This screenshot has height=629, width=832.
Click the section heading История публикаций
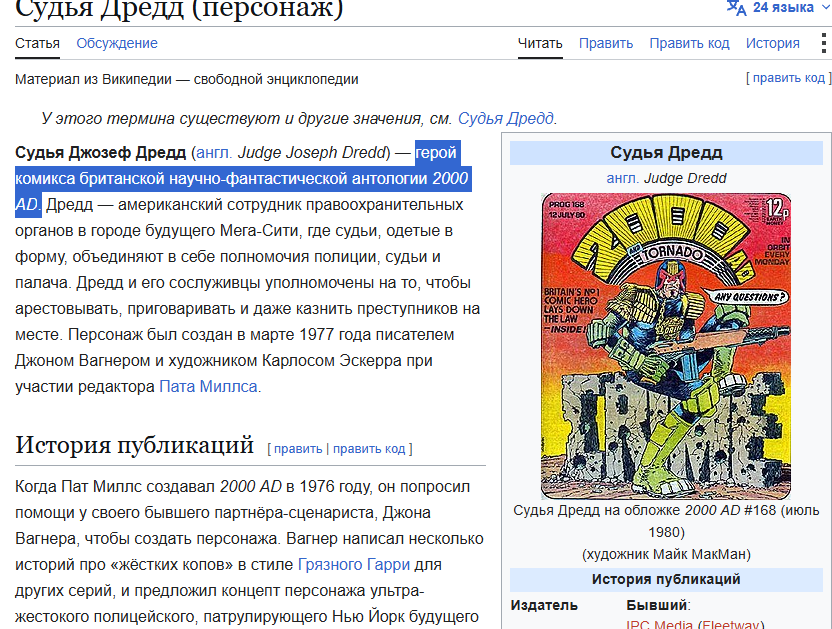click(134, 445)
